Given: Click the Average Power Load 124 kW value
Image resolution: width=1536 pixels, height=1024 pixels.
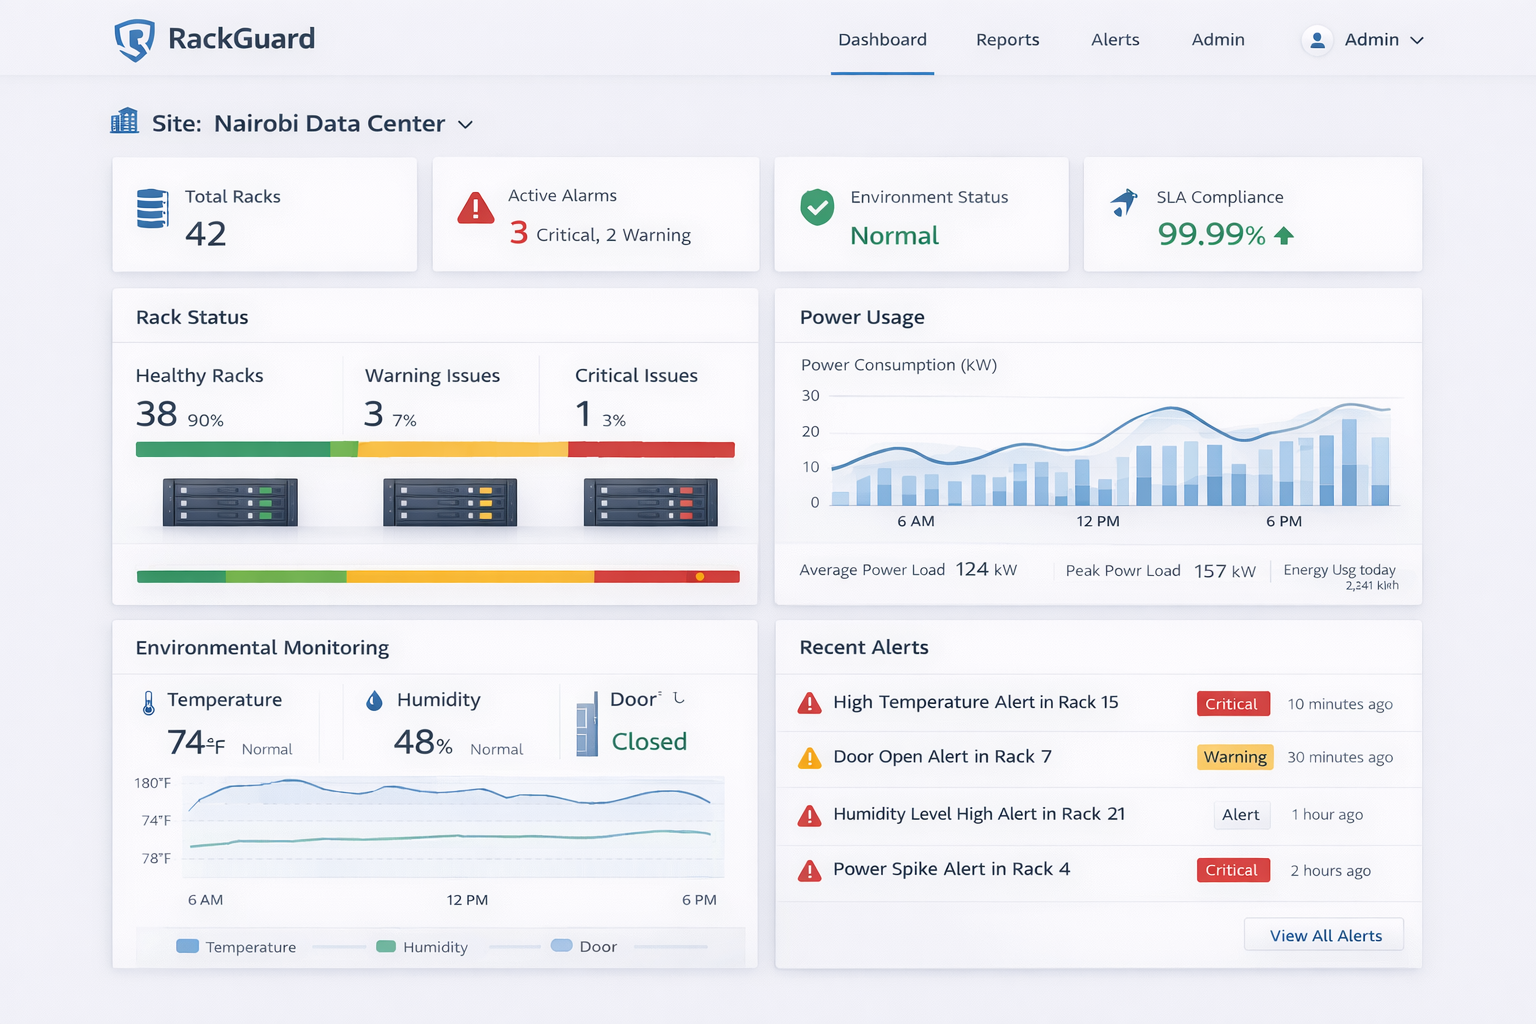Looking at the screenshot, I should coord(986,569).
